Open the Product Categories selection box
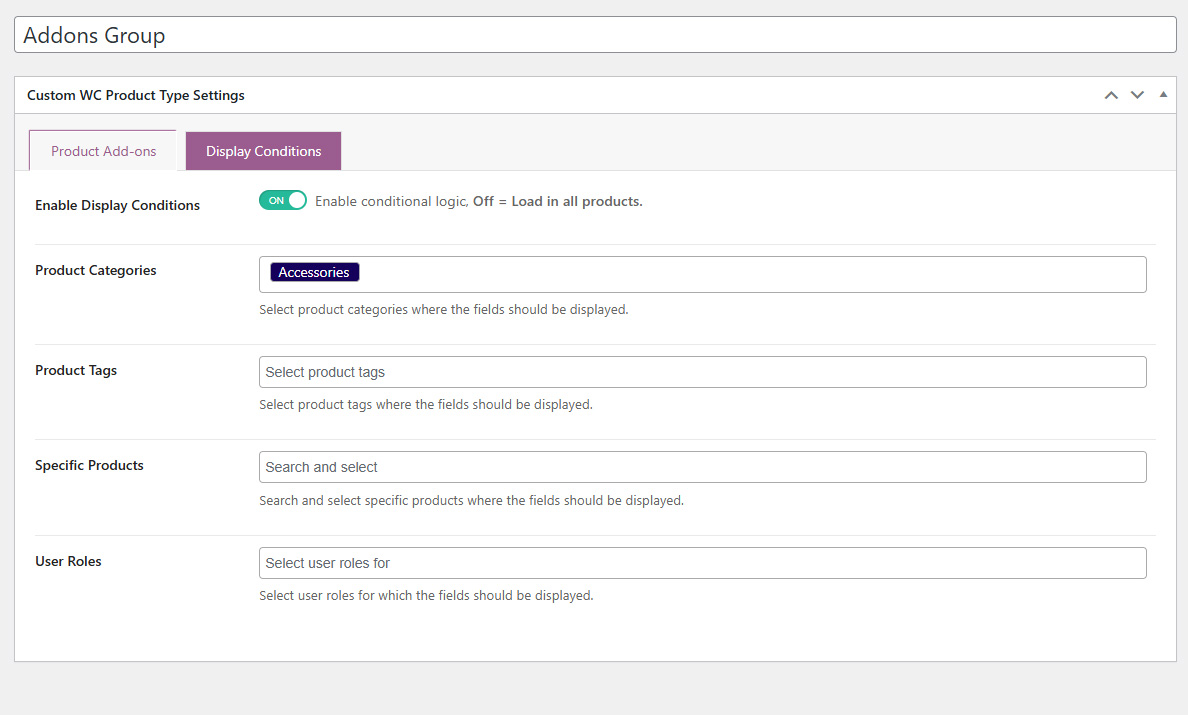Screen dimensions: 1188x715 click(x=702, y=274)
